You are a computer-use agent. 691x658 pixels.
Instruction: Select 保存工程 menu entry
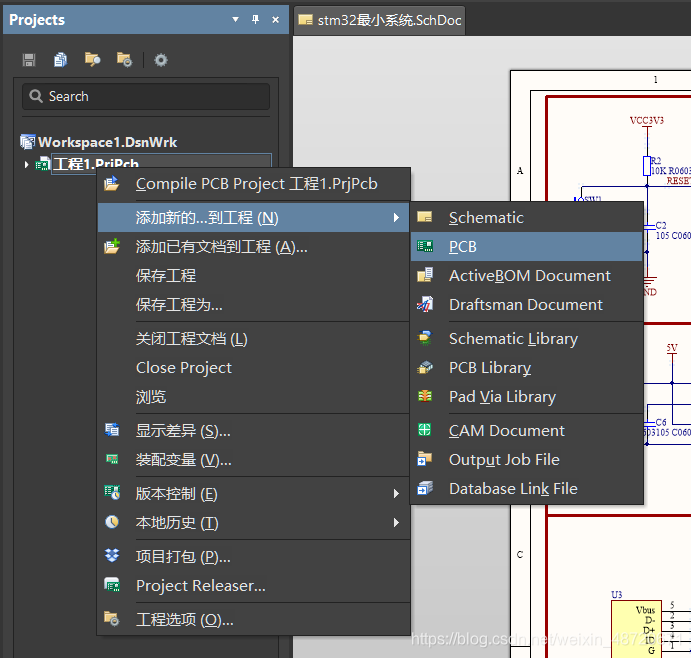pyautogui.click(x=254, y=276)
